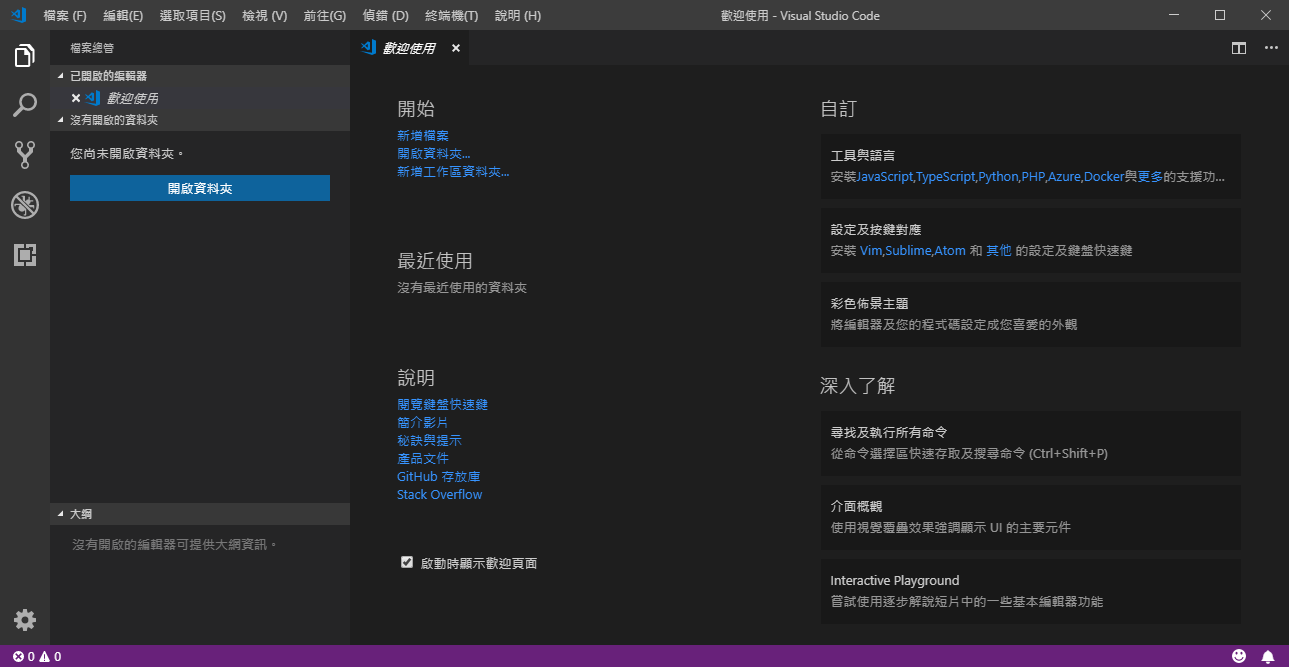Click the Vim keybindings link
Viewport: 1289px width, 667px height.
871,251
